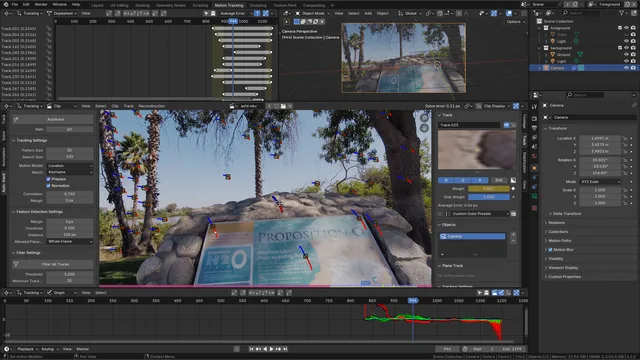640x360 pixels.
Task: Switch to the Geometry Nodes workspace tab
Action: click(171, 5)
